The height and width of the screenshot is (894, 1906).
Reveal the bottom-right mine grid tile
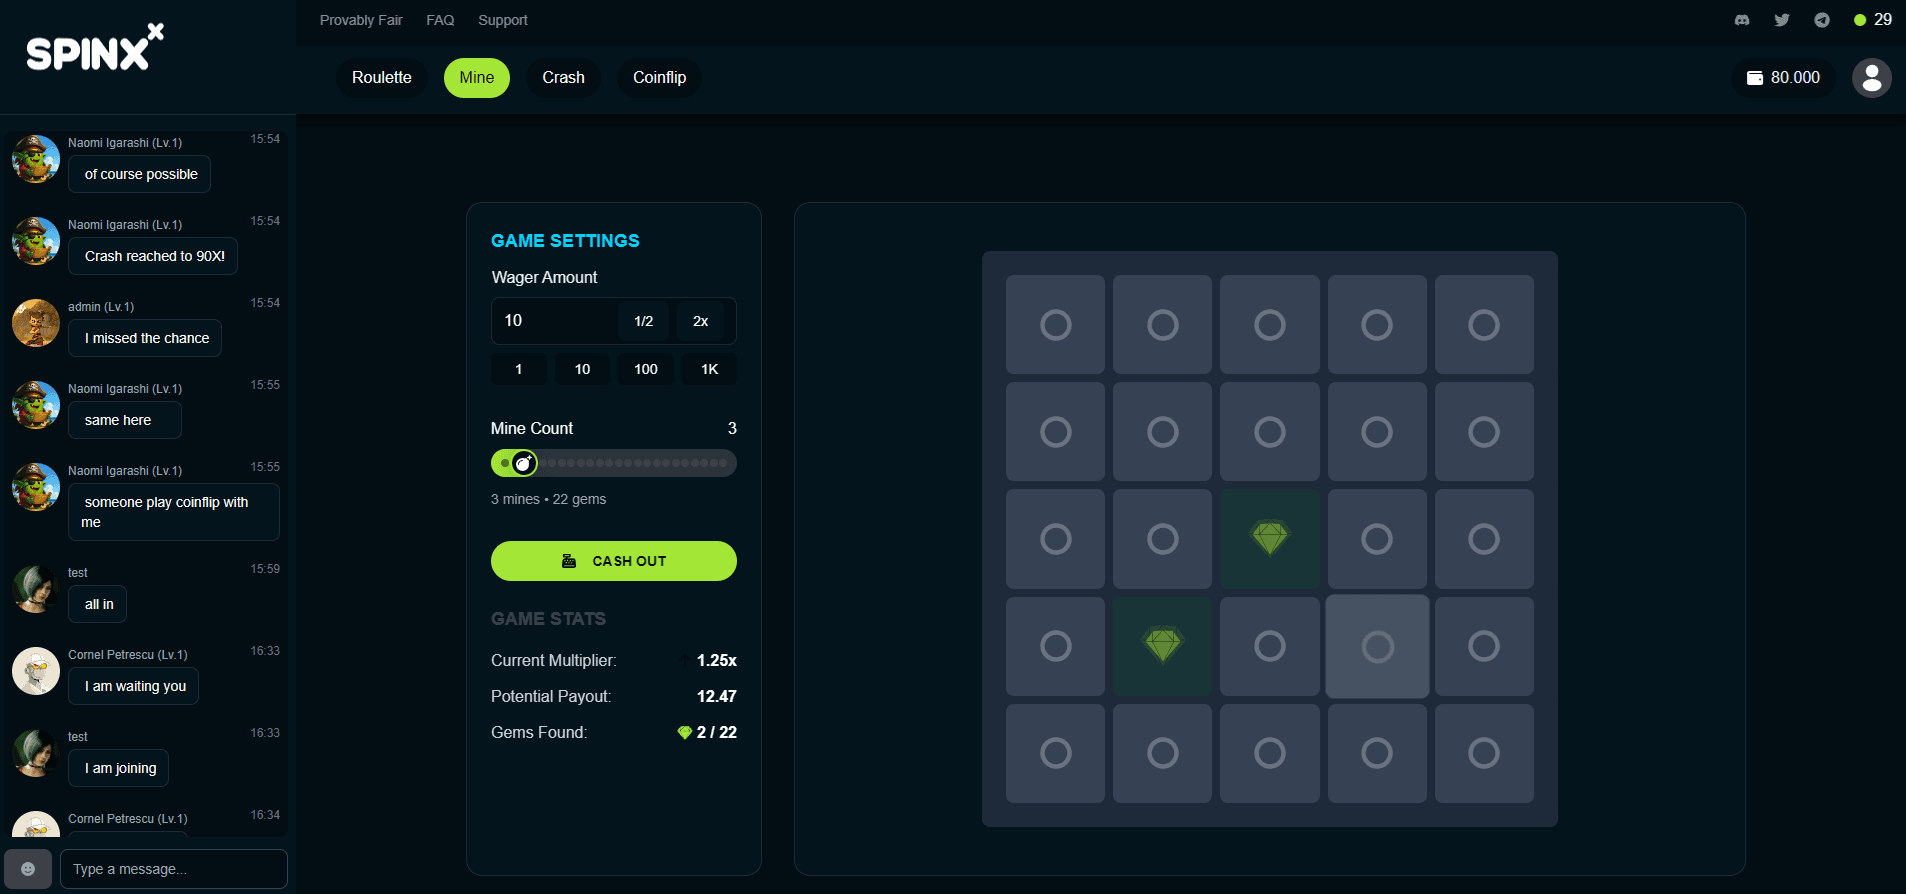point(1483,753)
